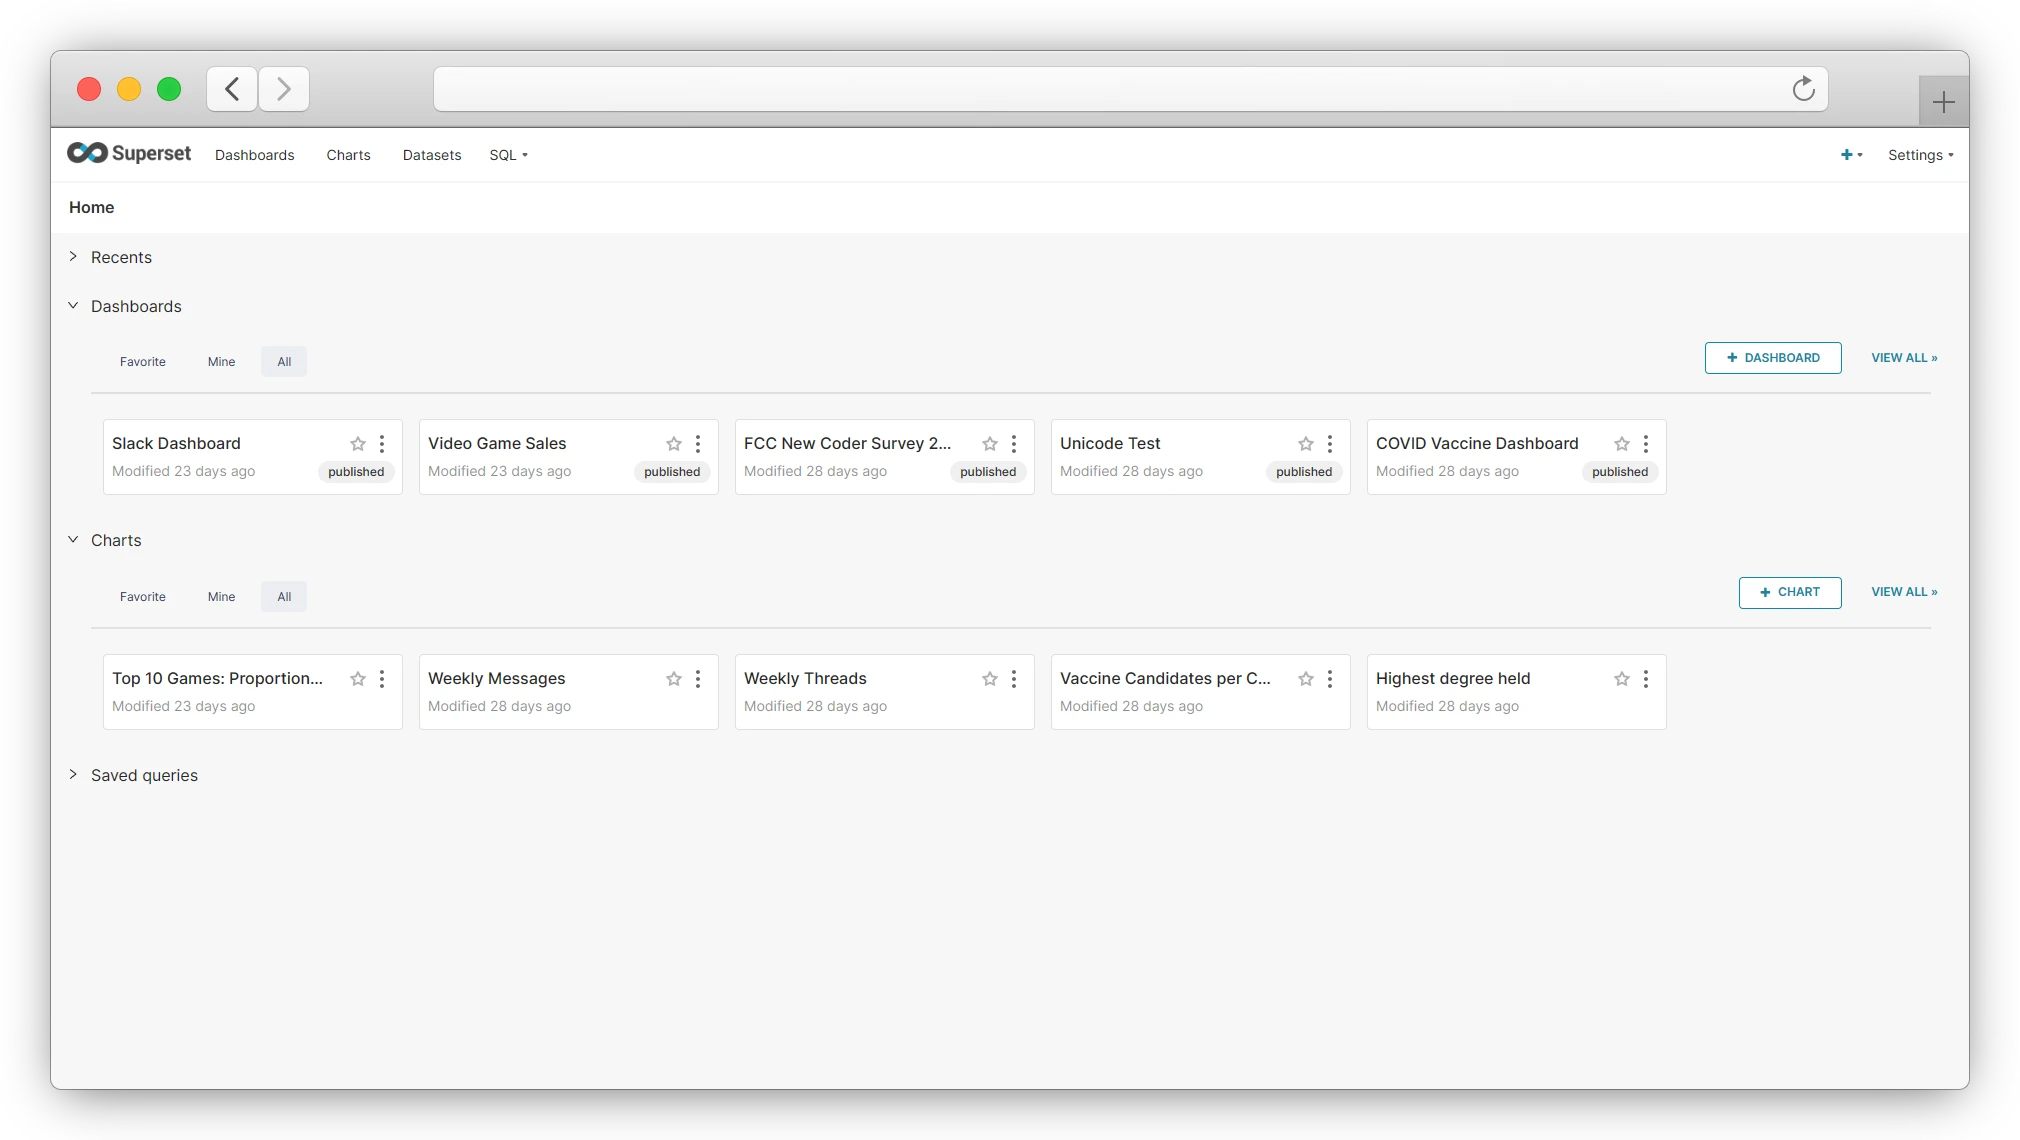Open actions menu for Highest degree held chart
The height and width of the screenshot is (1140, 2020).
click(x=1646, y=679)
